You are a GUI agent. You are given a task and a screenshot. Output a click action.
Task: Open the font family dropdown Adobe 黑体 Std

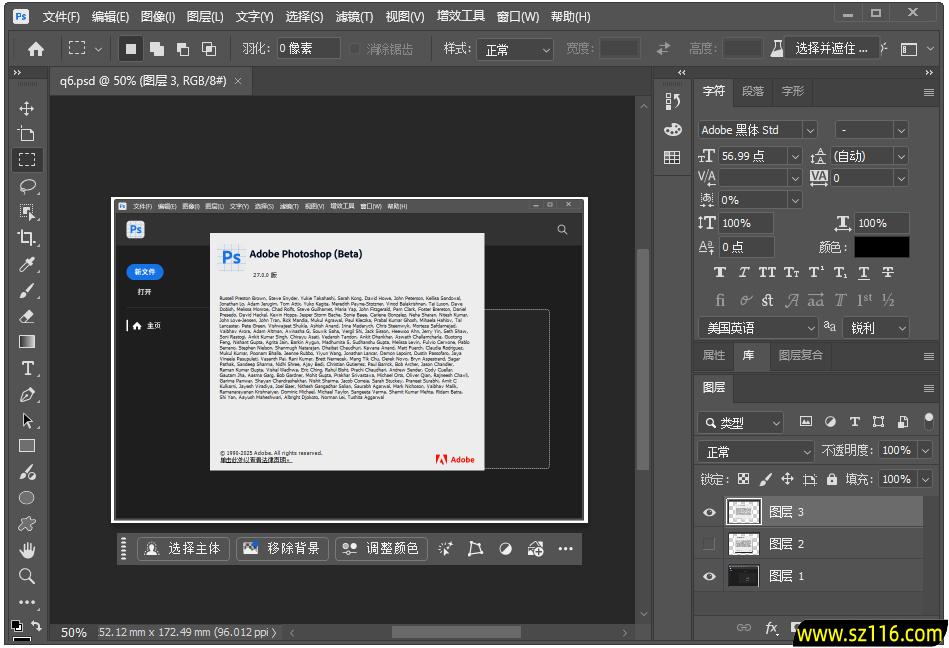(753, 129)
